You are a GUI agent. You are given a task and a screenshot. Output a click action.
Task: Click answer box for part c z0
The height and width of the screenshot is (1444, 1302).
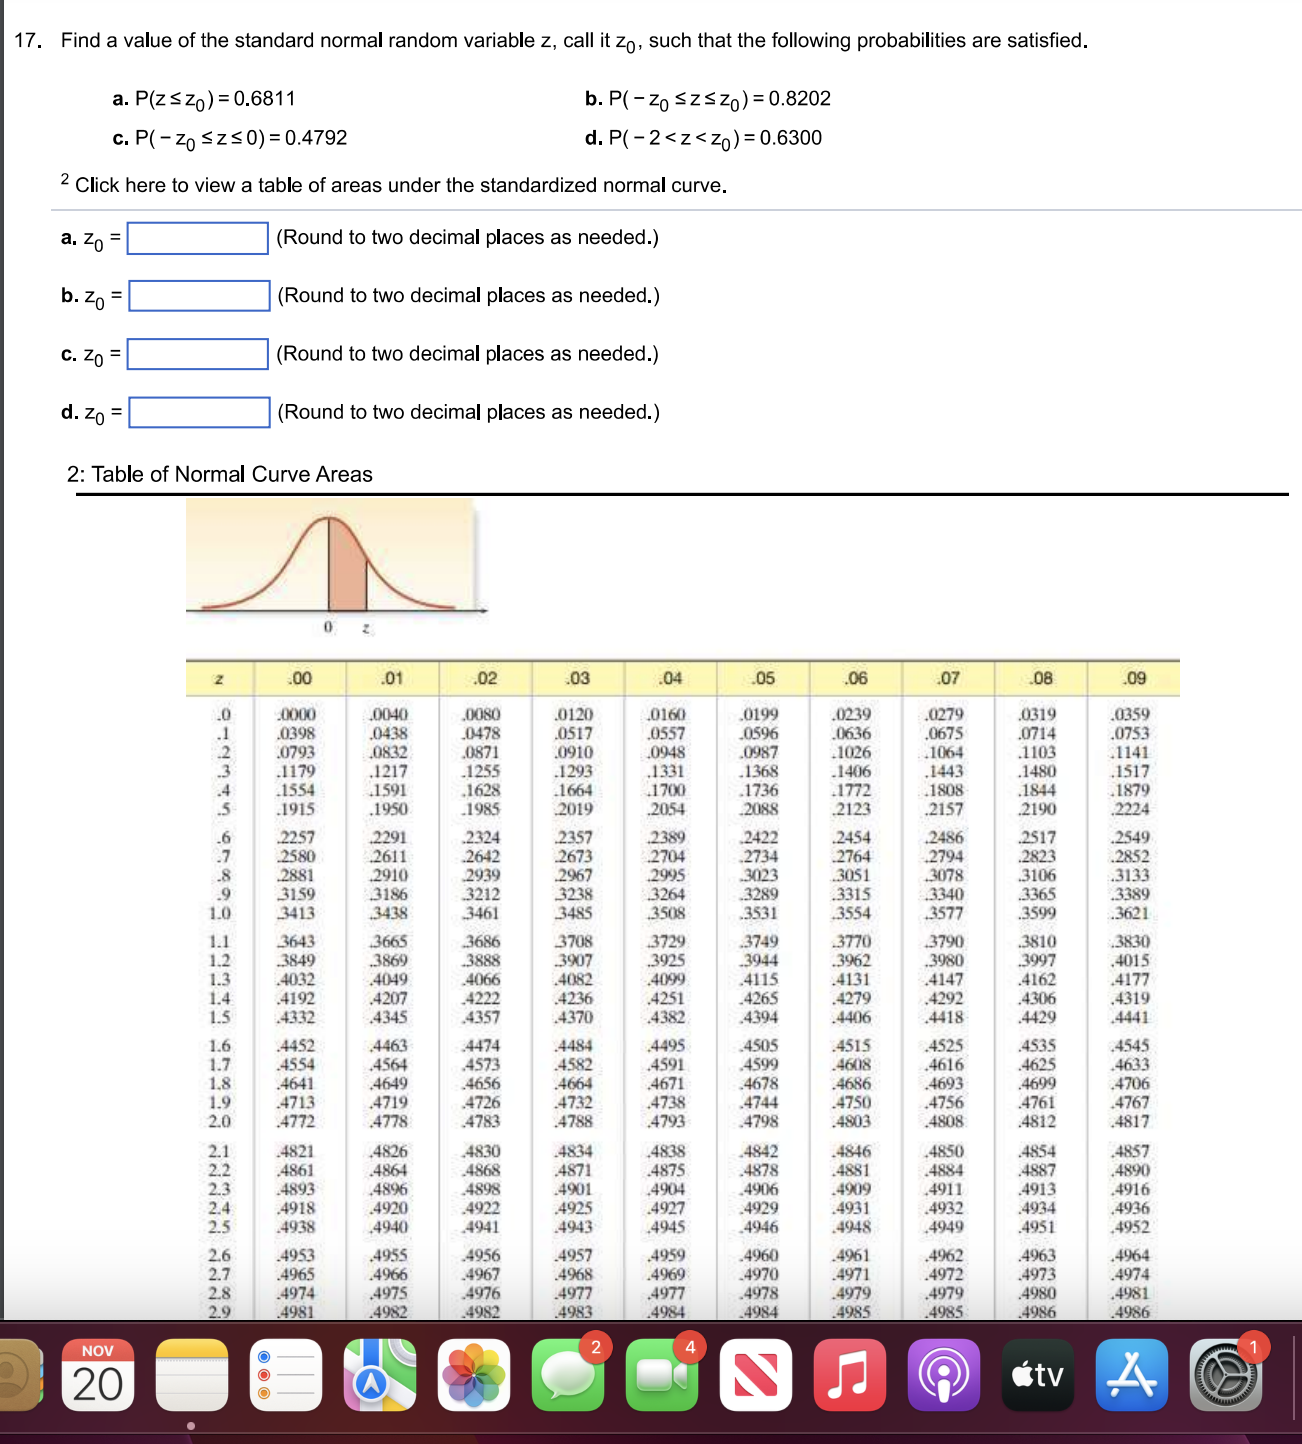pos(197,353)
